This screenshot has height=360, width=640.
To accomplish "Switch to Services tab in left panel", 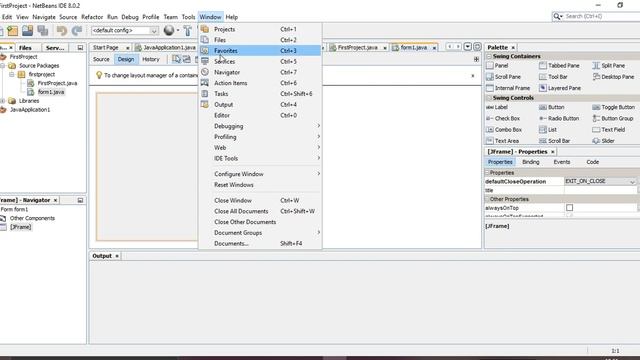I will point(55,48).
